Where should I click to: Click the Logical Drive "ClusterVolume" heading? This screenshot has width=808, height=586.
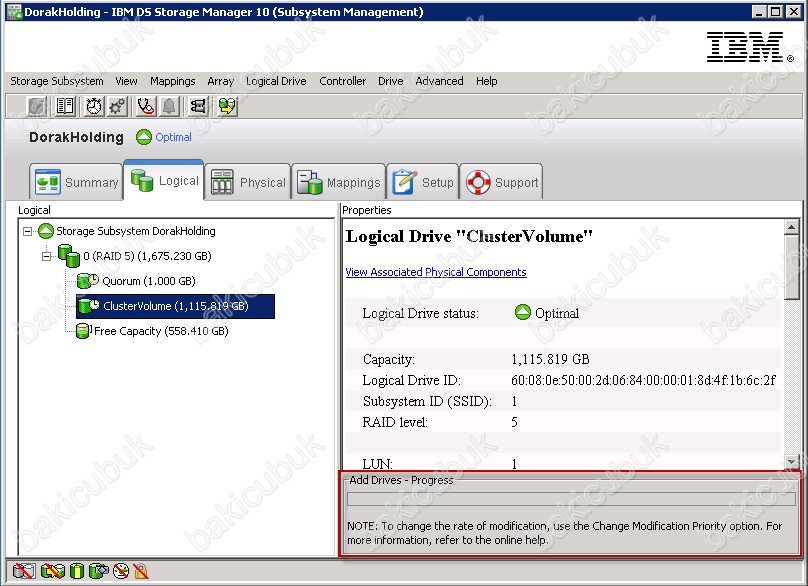tap(469, 236)
